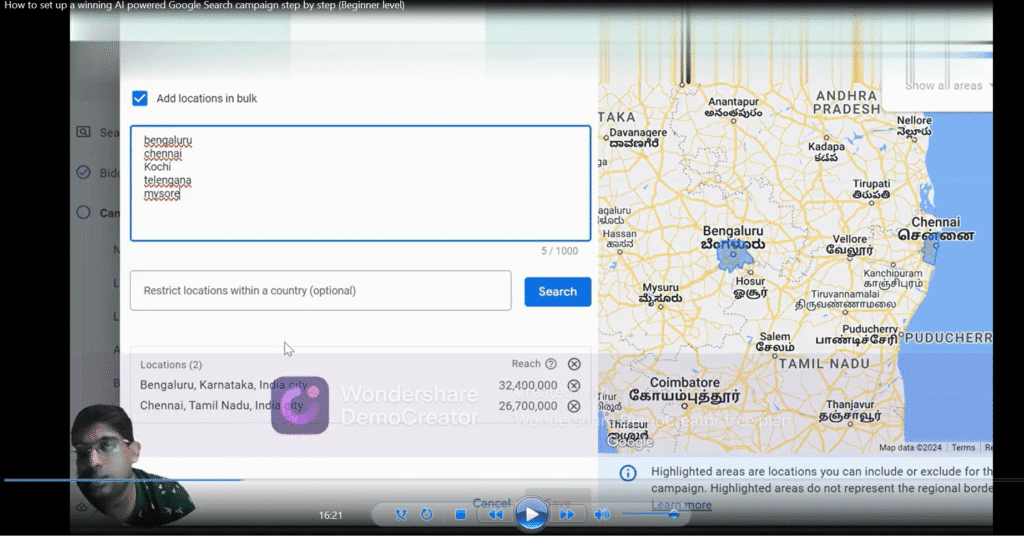
Task: Remove Chennai, Tamil Nadu from the locations list
Action: point(574,406)
